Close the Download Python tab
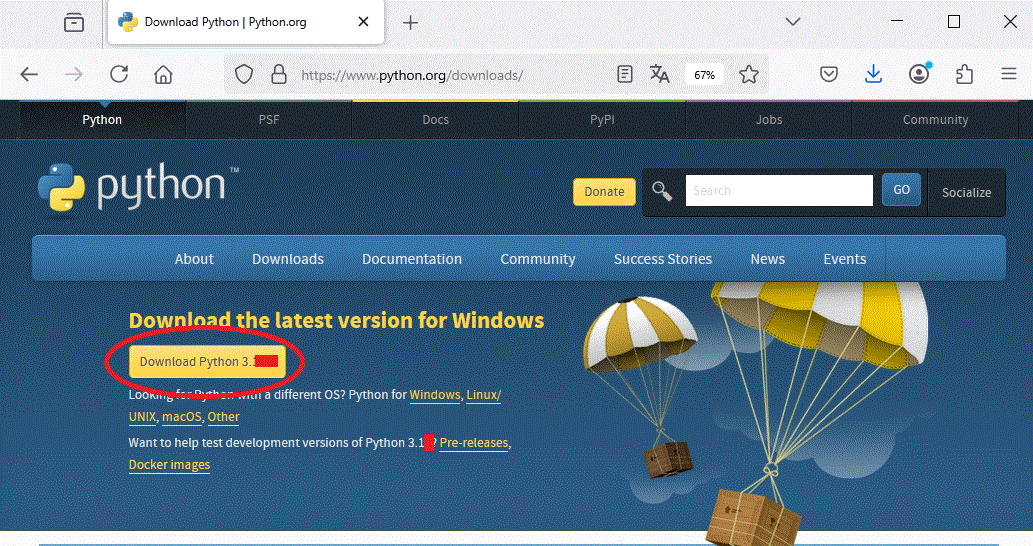 click(x=363, y=22)
